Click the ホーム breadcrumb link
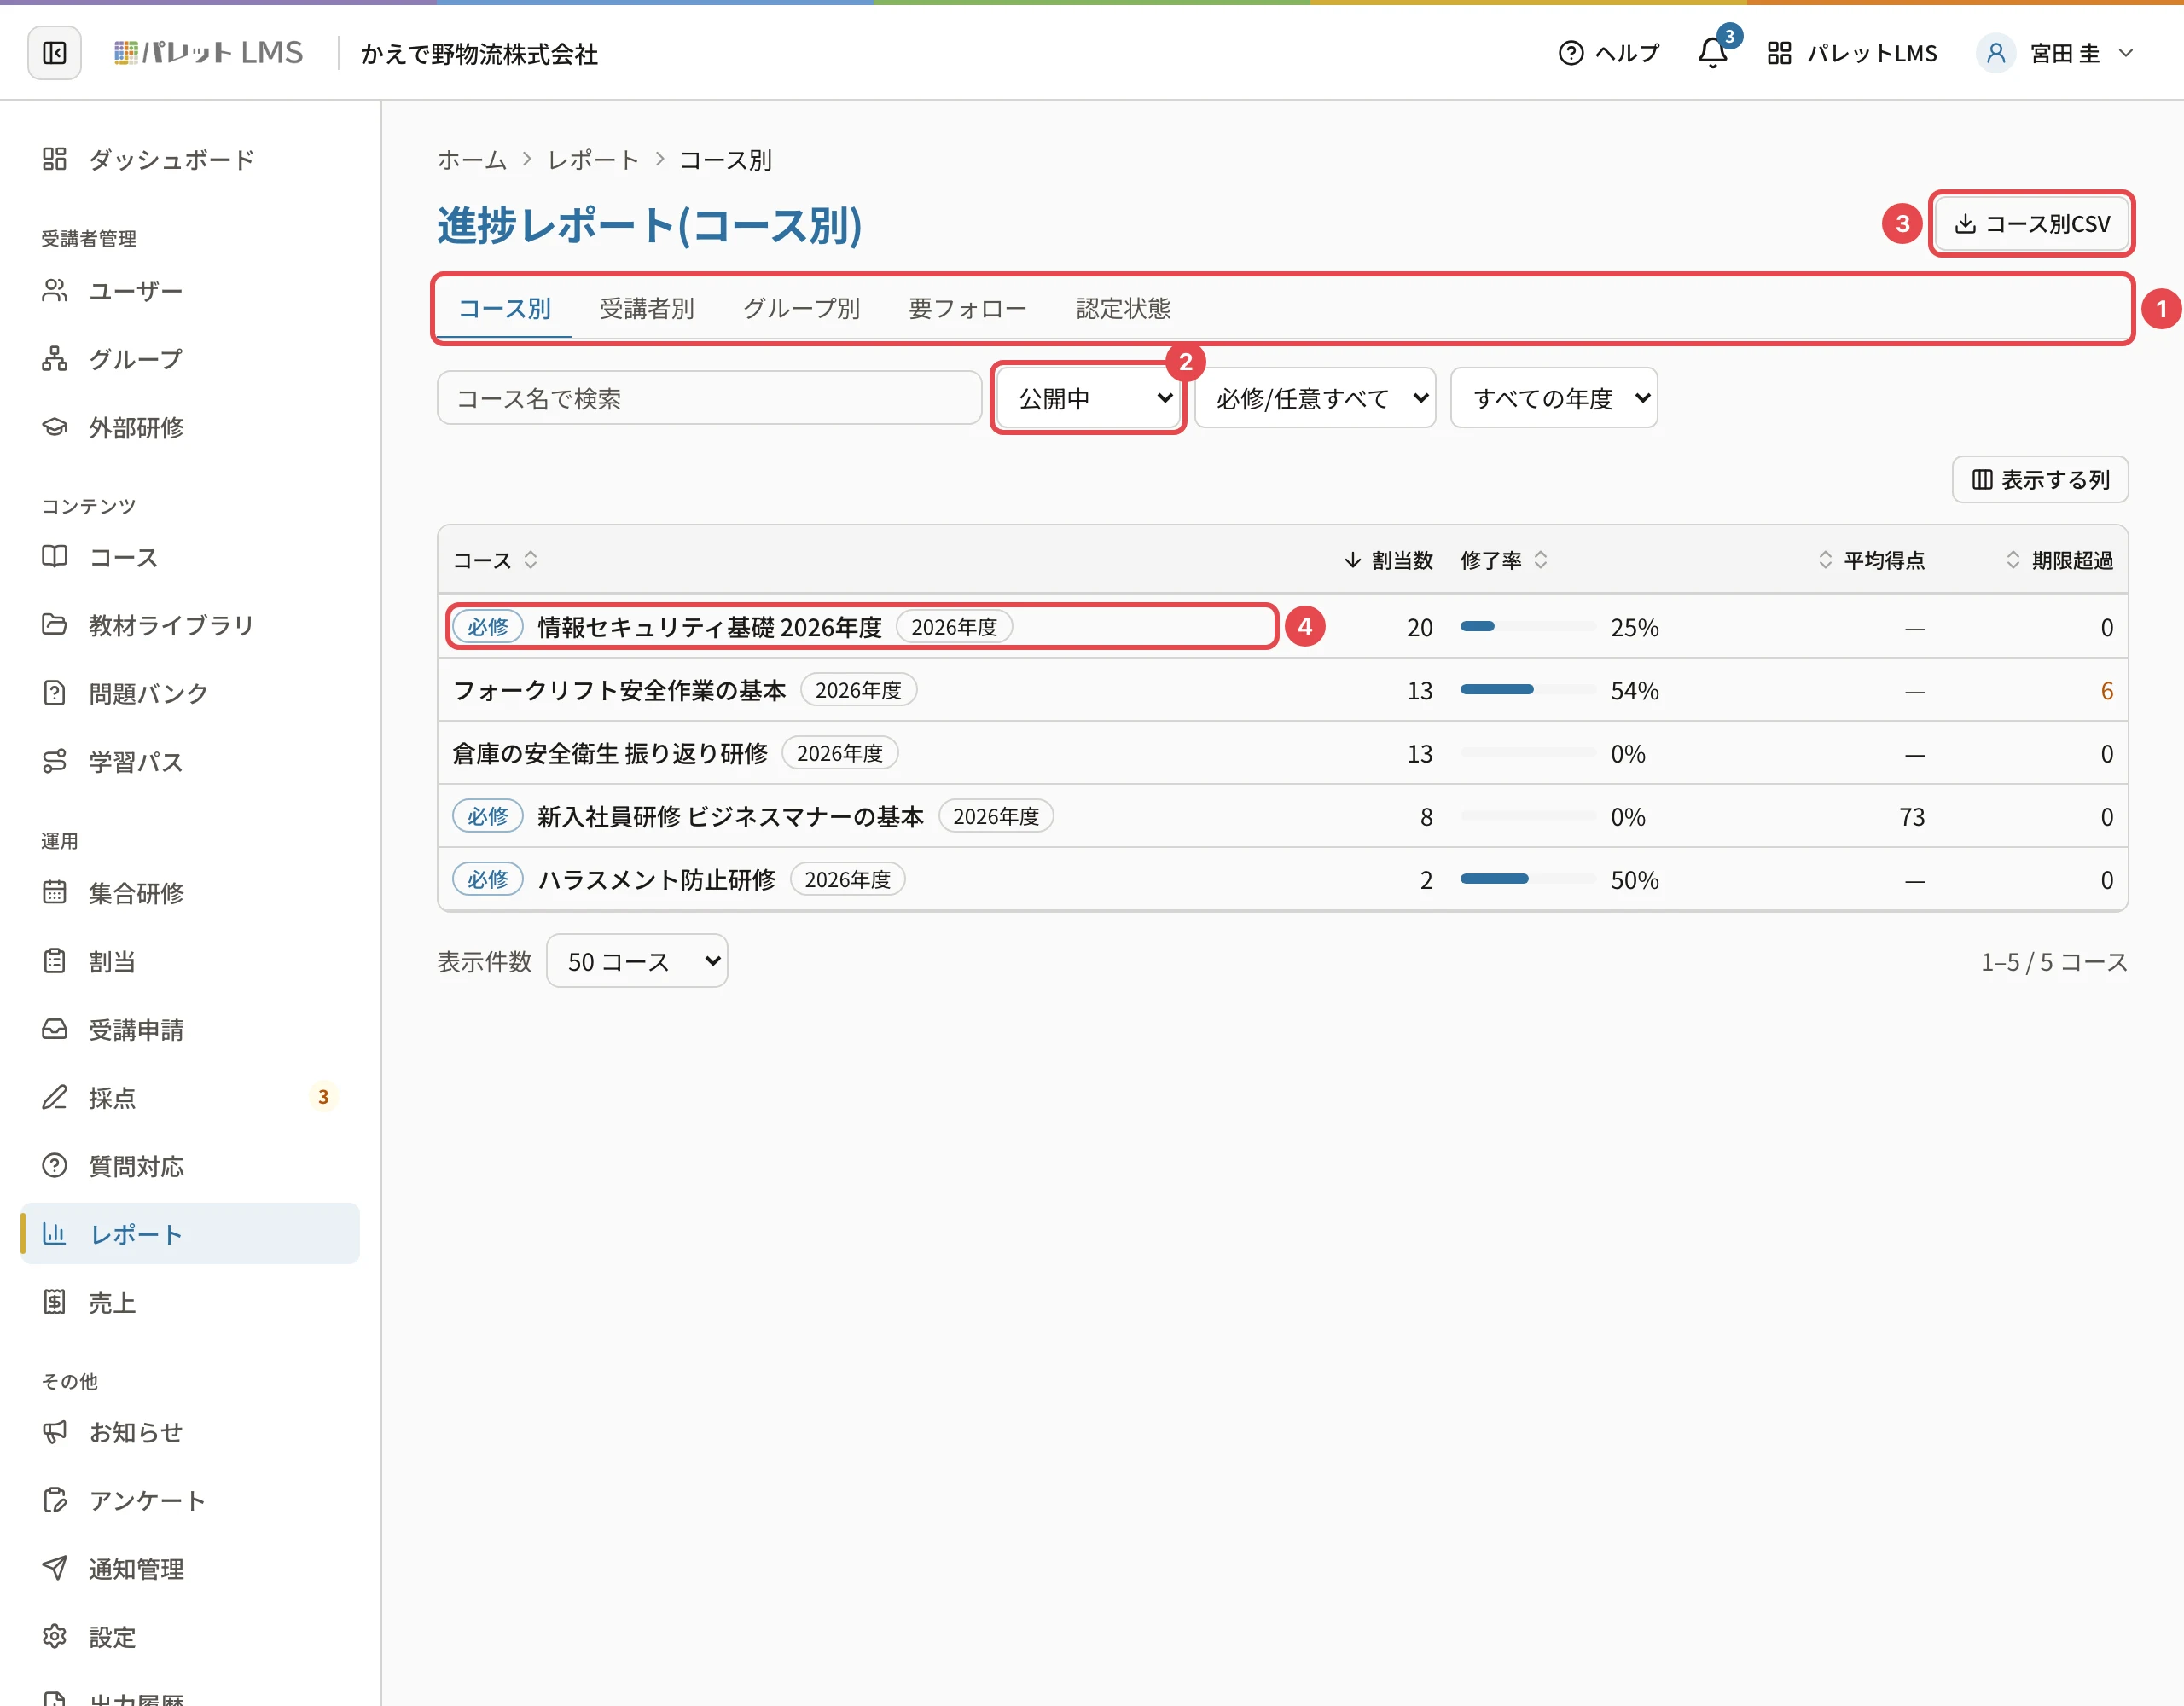Screen dimensions: 2184x1706 click(471, 160)
